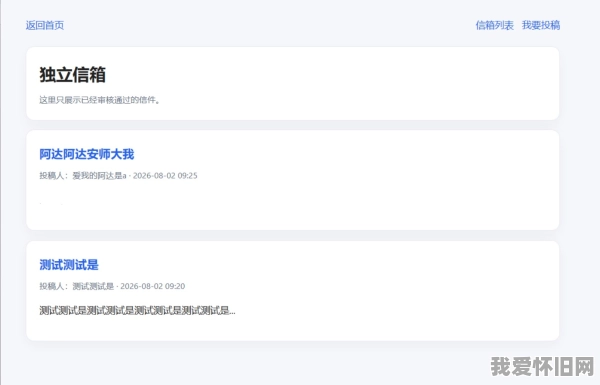Open letter titled 阿达阿达安师大我
Screen dimensions: 600x385
click(x=87, y=154)
